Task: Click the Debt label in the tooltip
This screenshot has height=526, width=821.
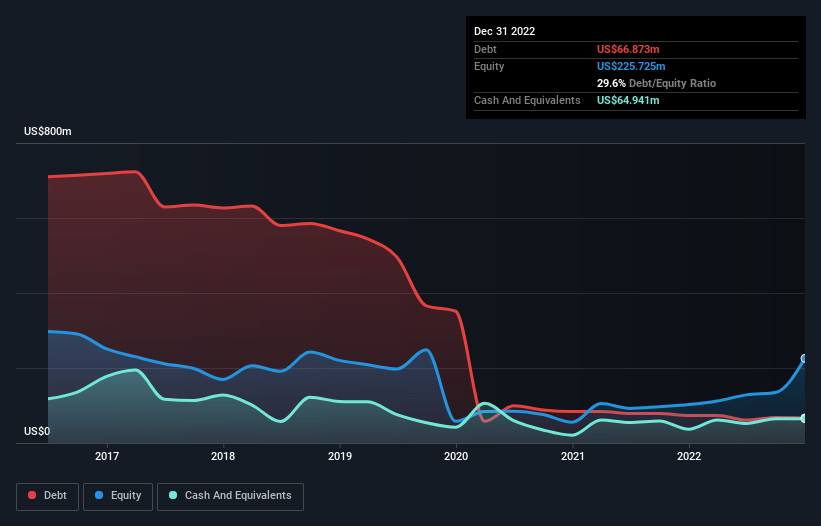Action: click(485, 49)
